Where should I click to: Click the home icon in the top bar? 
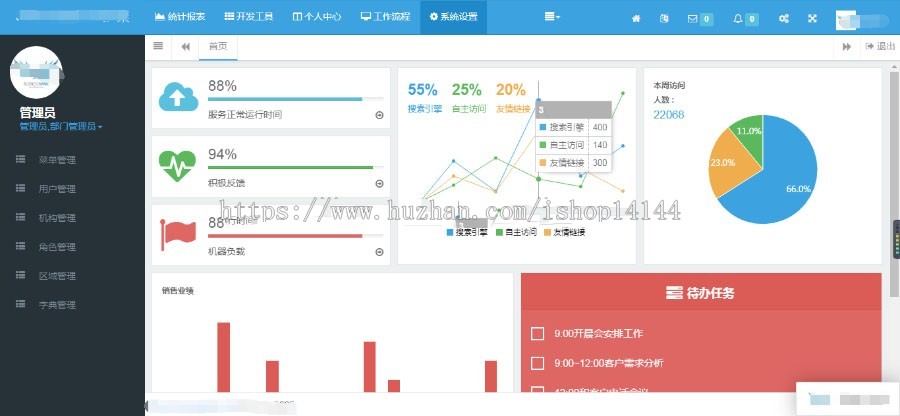click(636, 18)
